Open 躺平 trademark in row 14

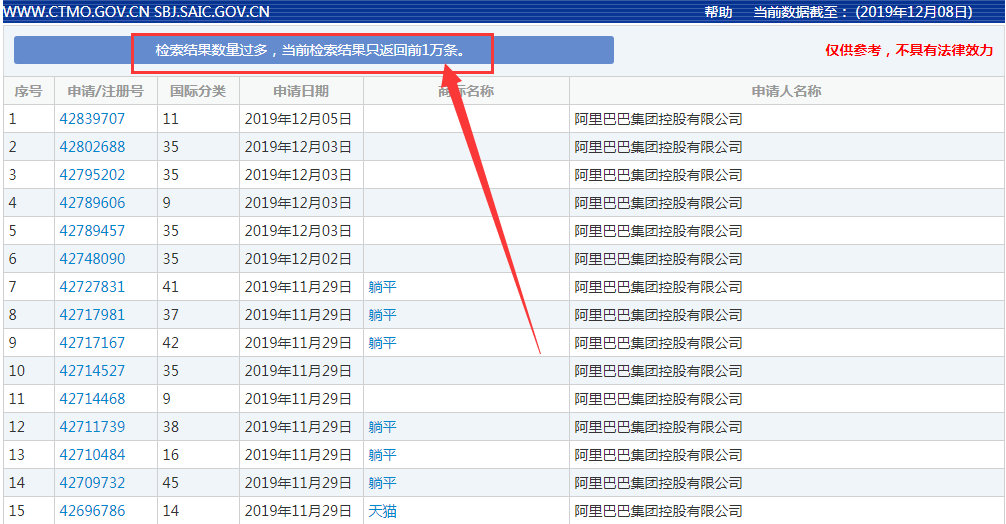[x=382, y=483]
